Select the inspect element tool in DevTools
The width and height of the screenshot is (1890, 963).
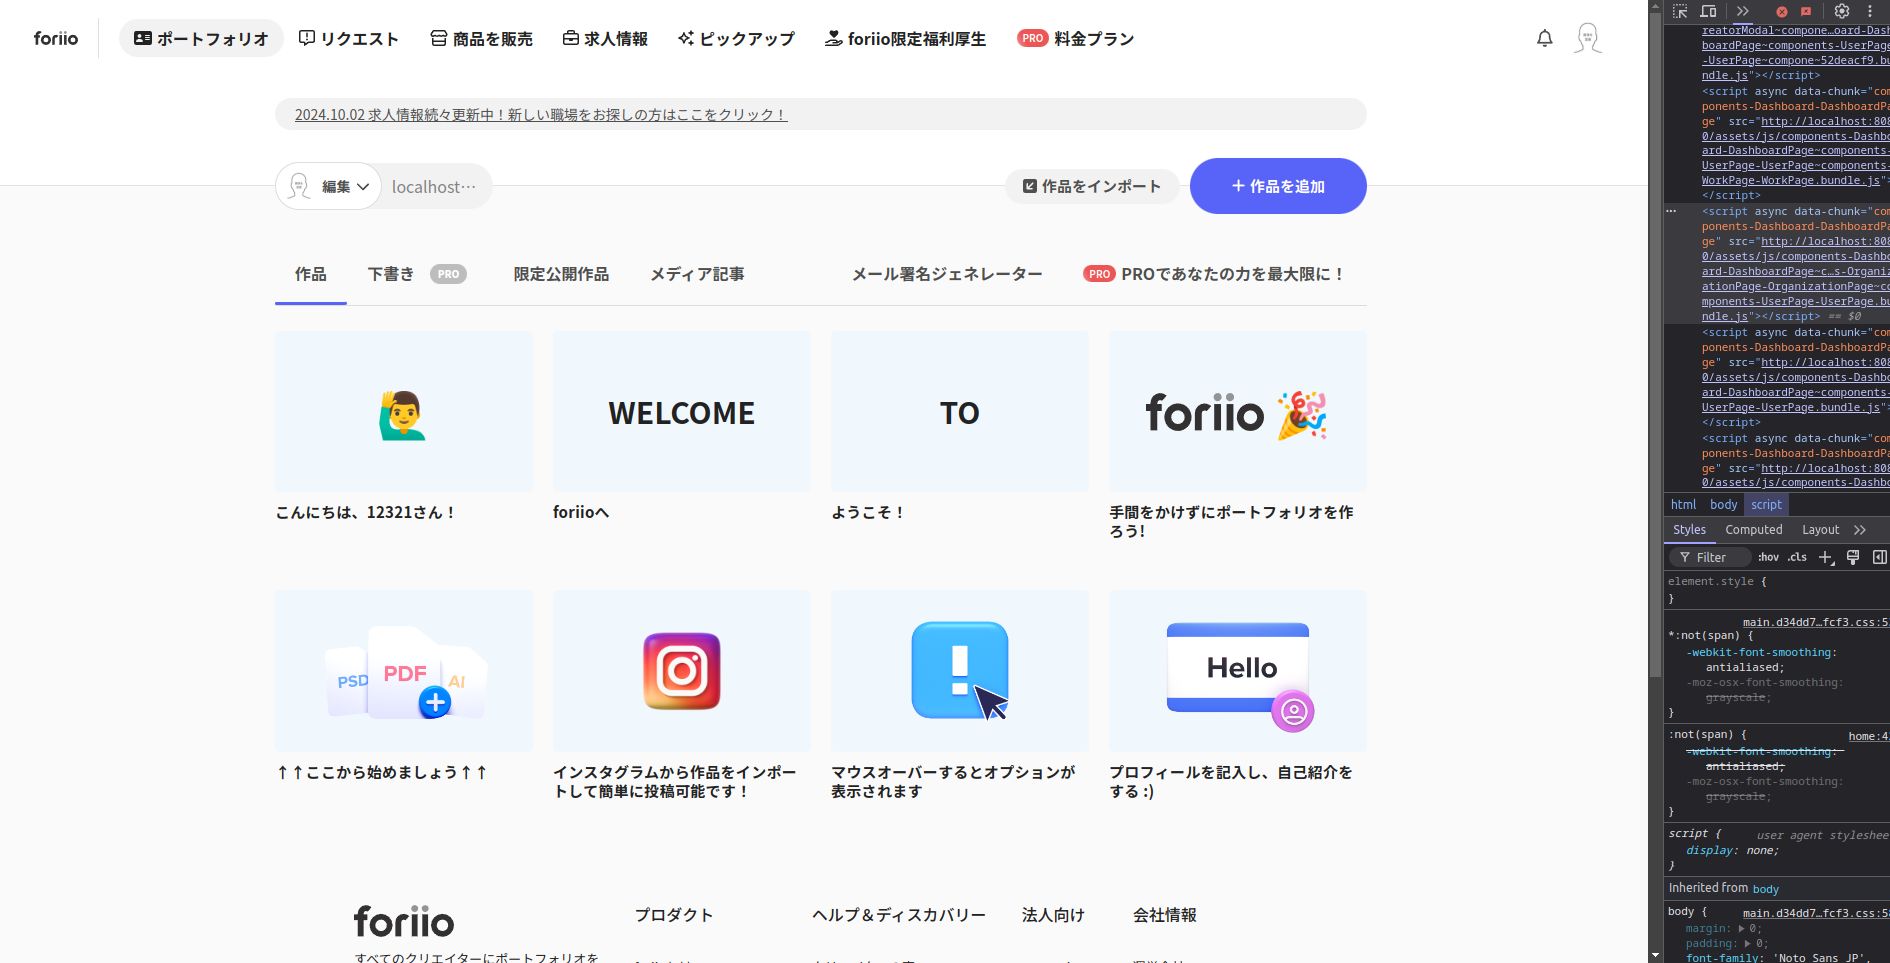(x=1679, y=11)
